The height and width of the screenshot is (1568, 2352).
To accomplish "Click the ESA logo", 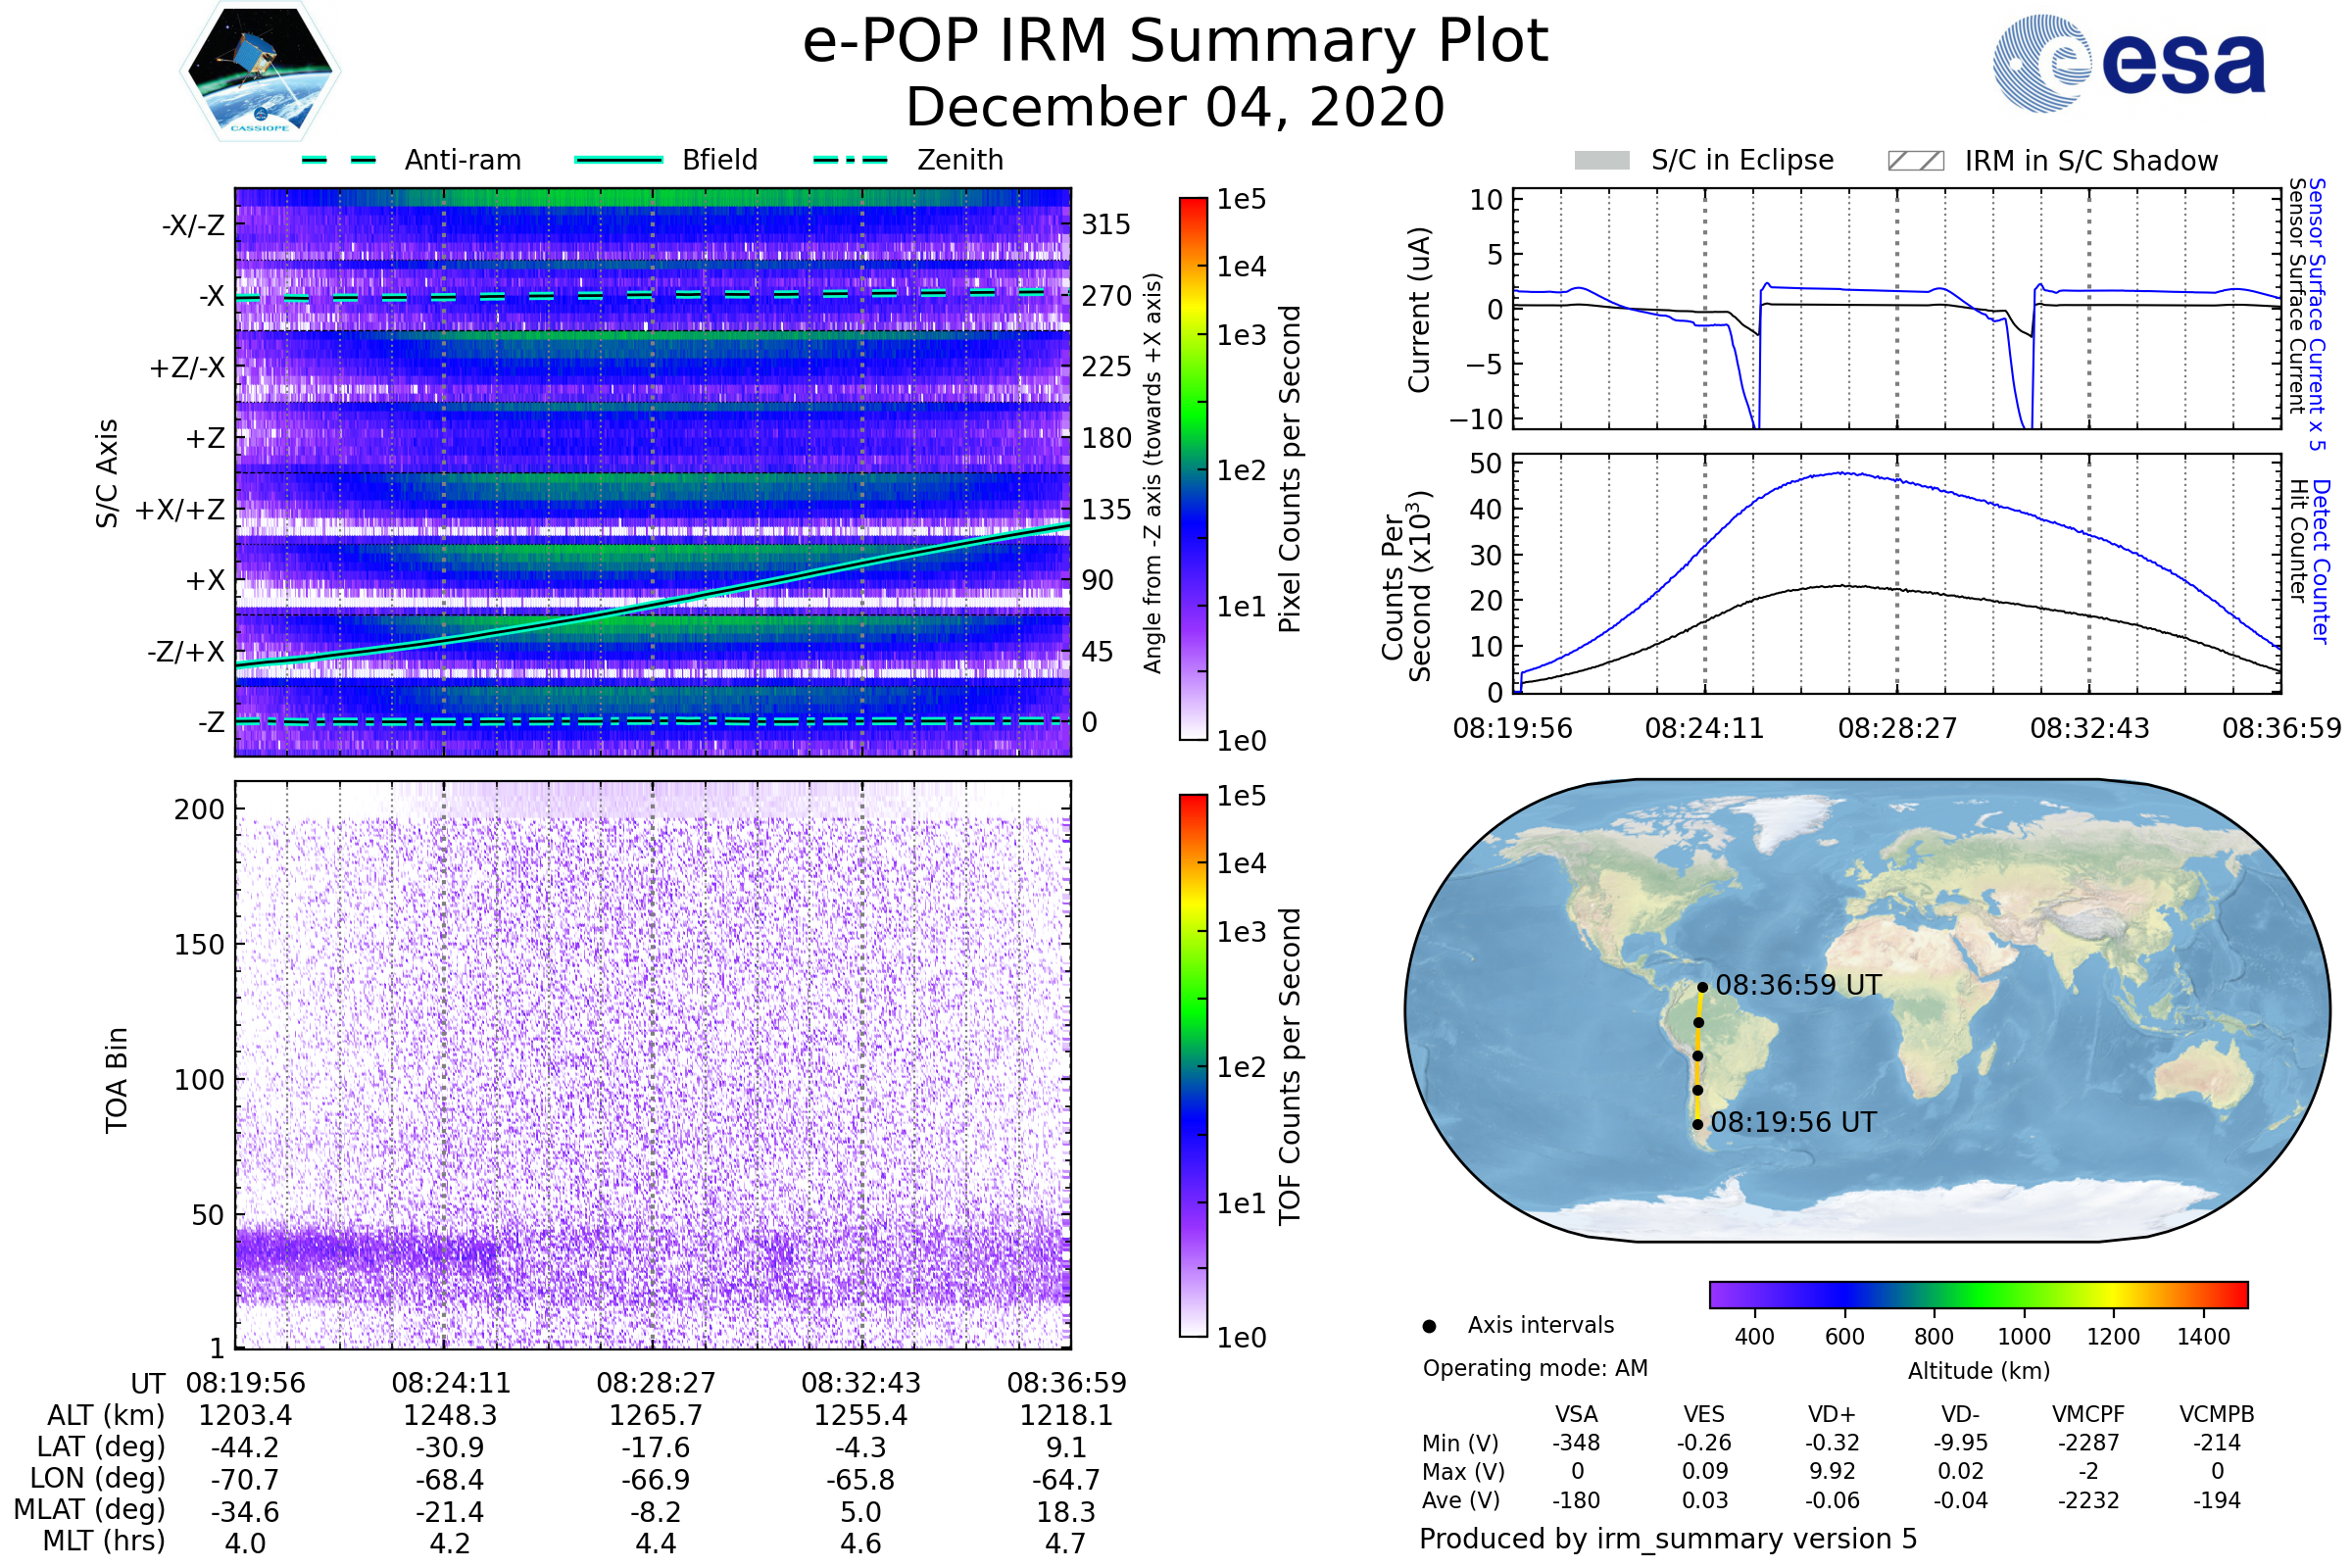I will pyautogui.click(x=2129, y=63).
